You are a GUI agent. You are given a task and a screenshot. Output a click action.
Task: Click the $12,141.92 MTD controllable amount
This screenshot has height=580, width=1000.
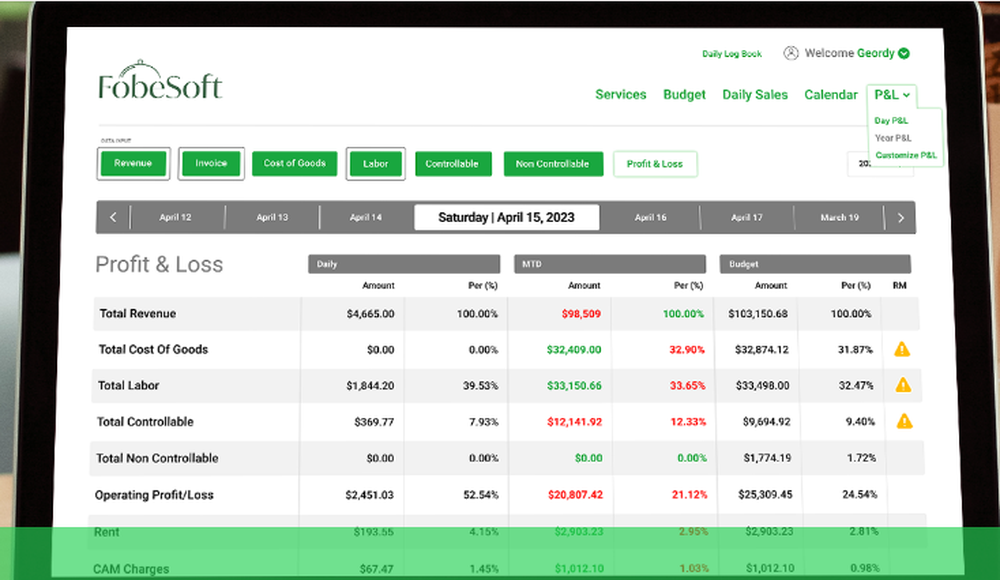575,422
